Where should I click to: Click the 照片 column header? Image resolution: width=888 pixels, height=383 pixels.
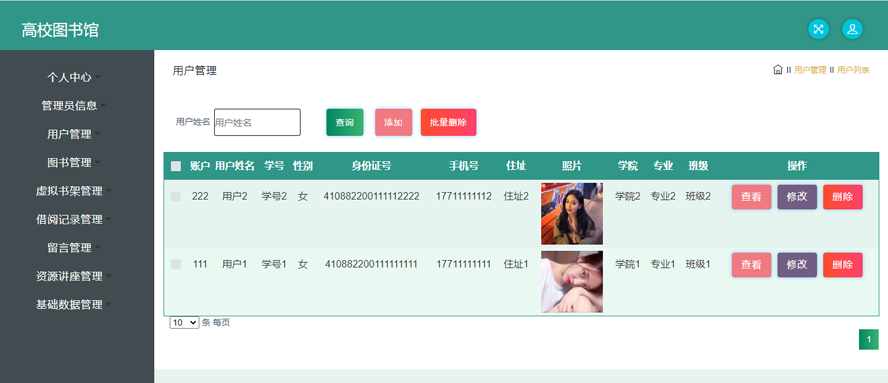[571, 166]
